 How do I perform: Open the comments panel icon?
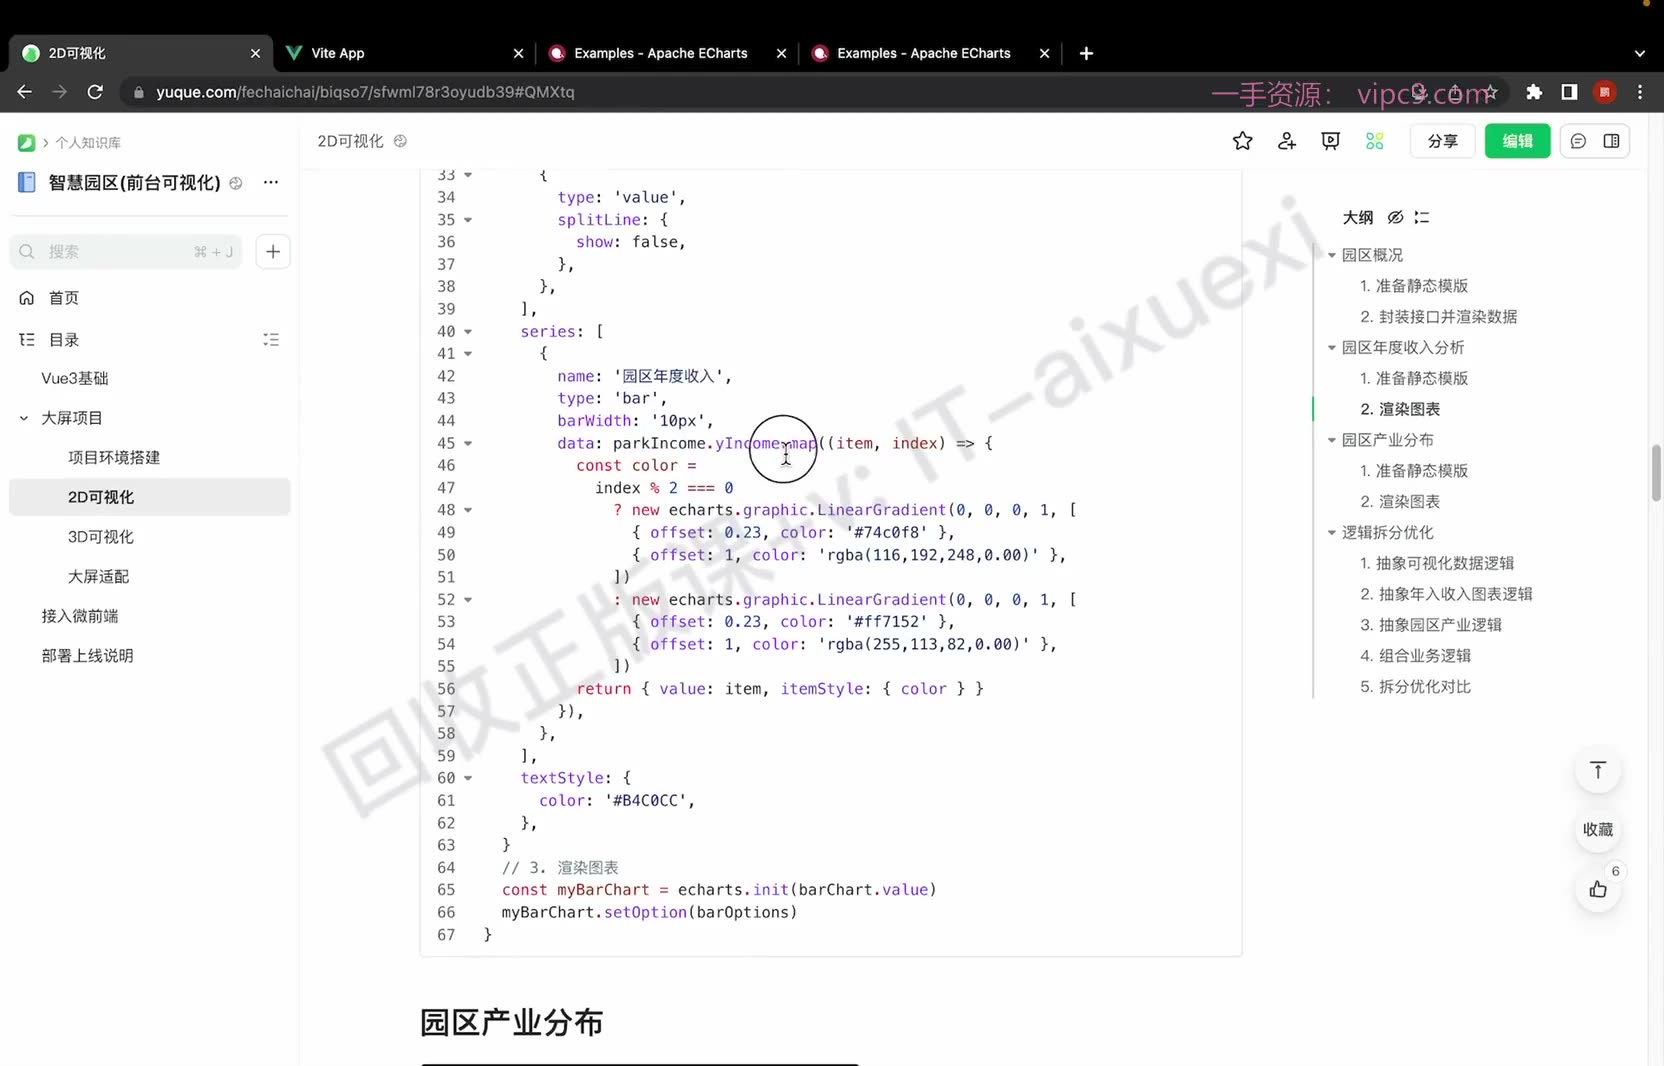1578,141
